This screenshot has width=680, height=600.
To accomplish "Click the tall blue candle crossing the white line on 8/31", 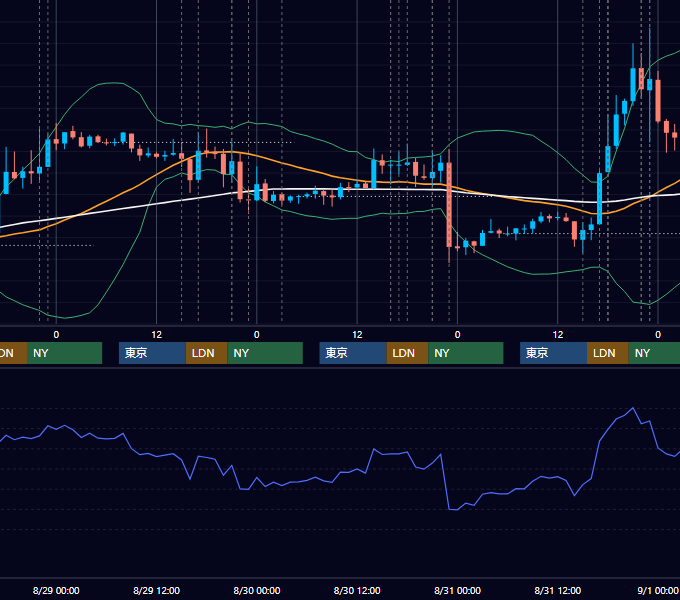I will click(x=599, y=199).
